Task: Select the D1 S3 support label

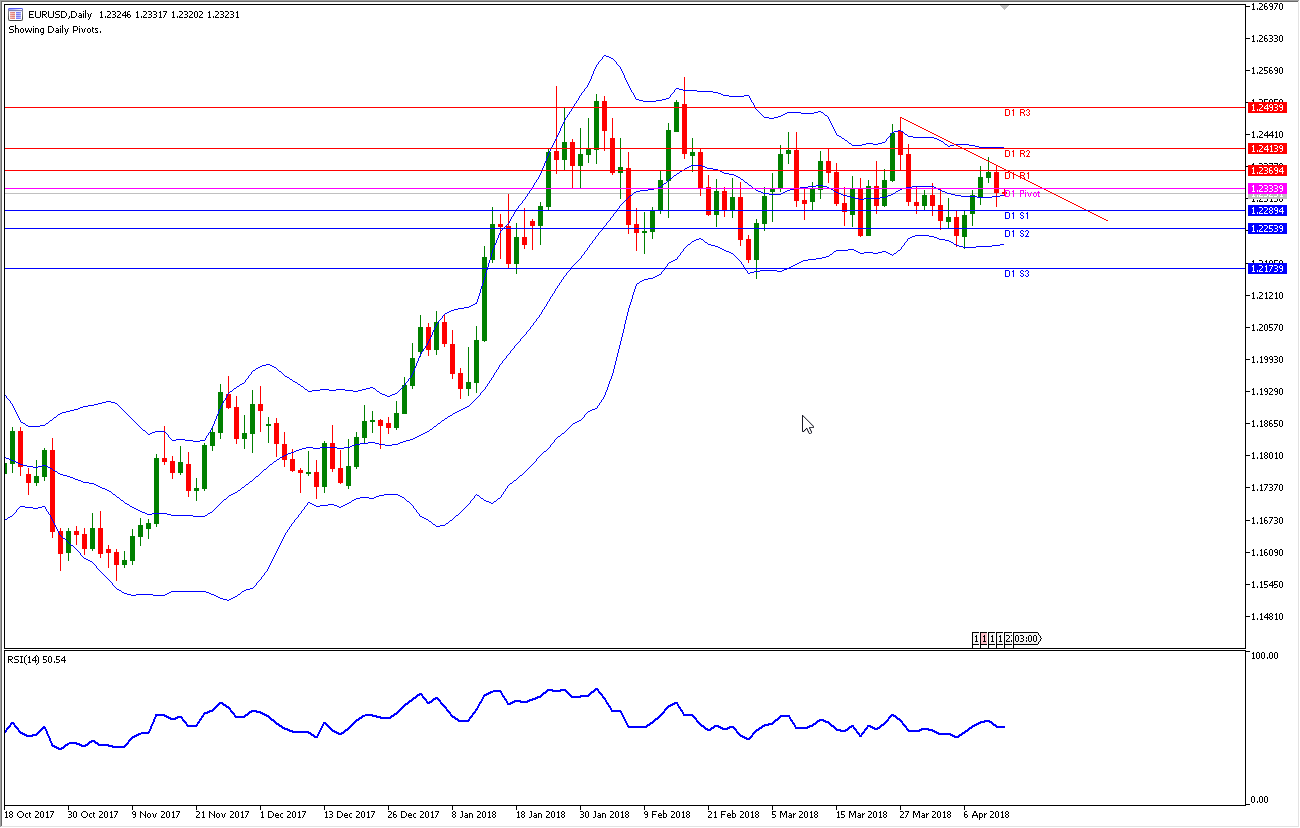Action: click(1017, 274)
